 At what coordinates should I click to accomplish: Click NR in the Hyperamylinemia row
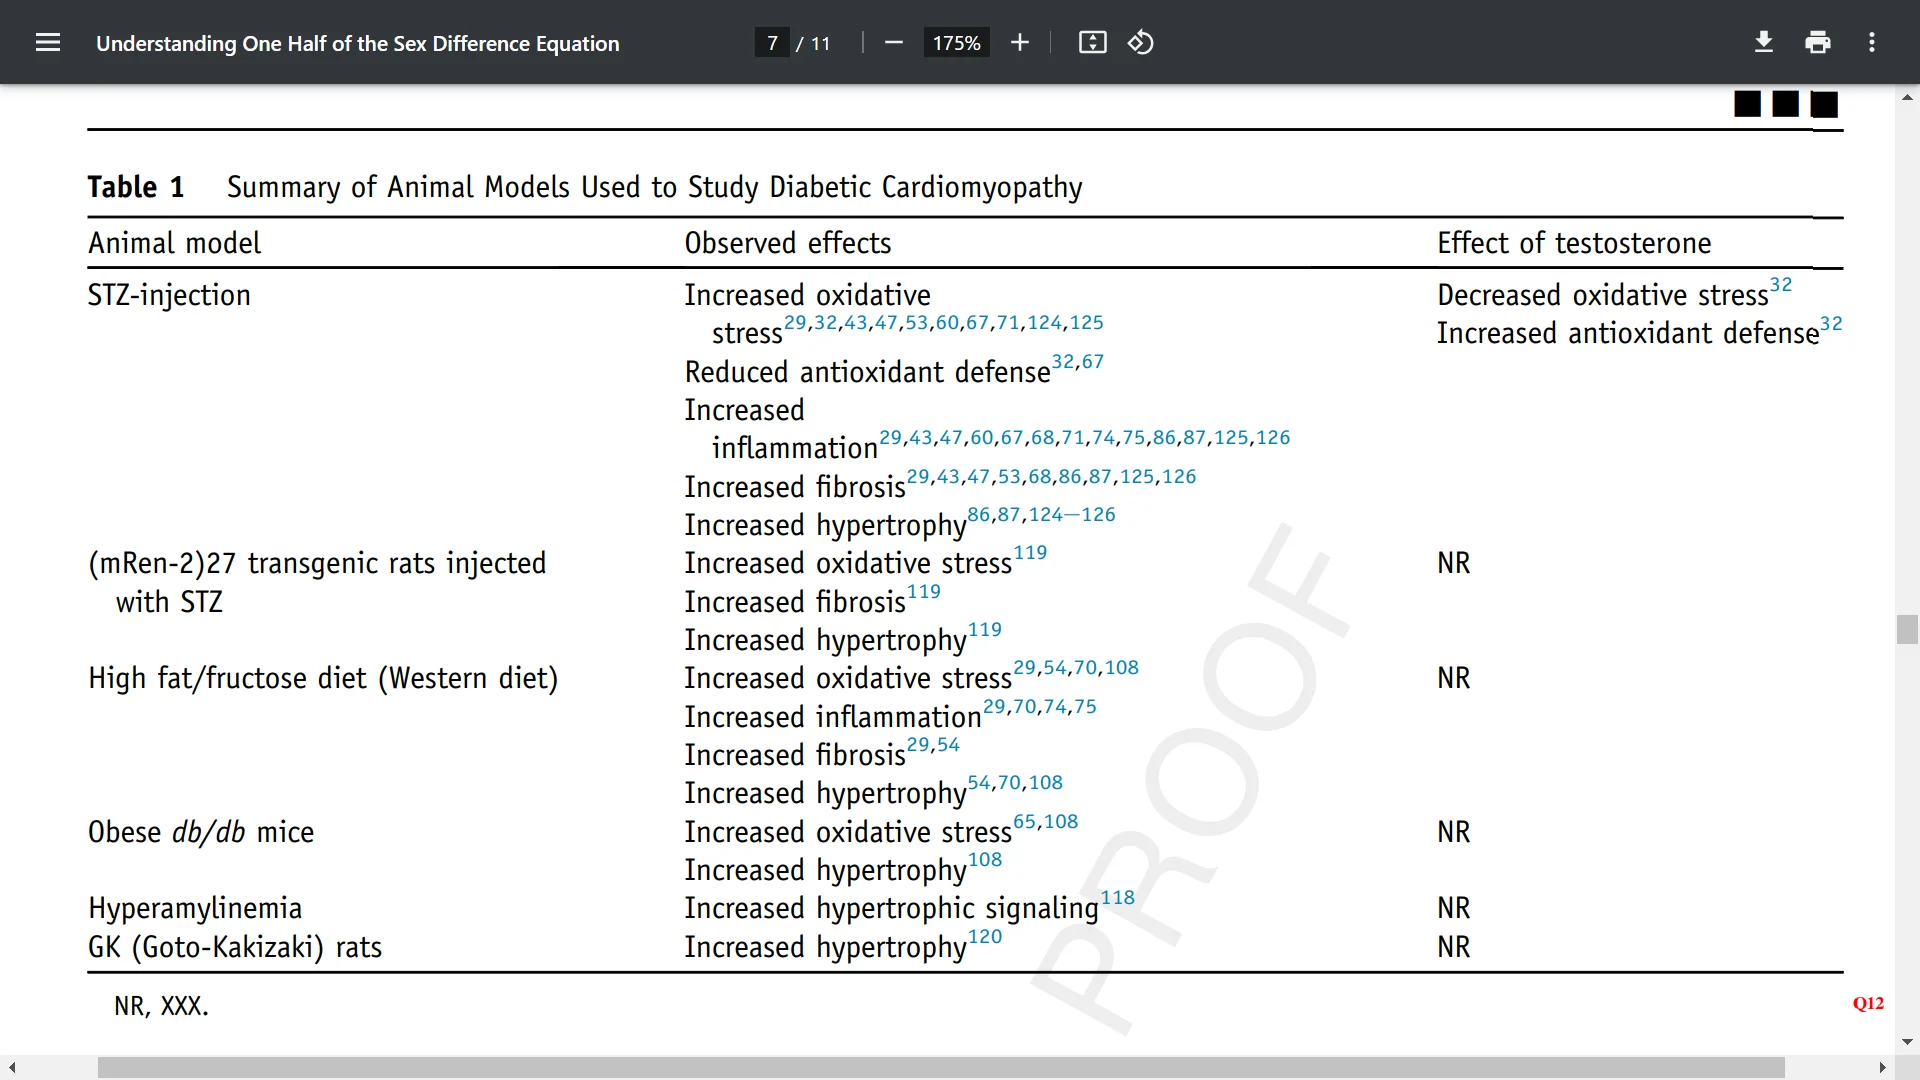pos(1454,909)
